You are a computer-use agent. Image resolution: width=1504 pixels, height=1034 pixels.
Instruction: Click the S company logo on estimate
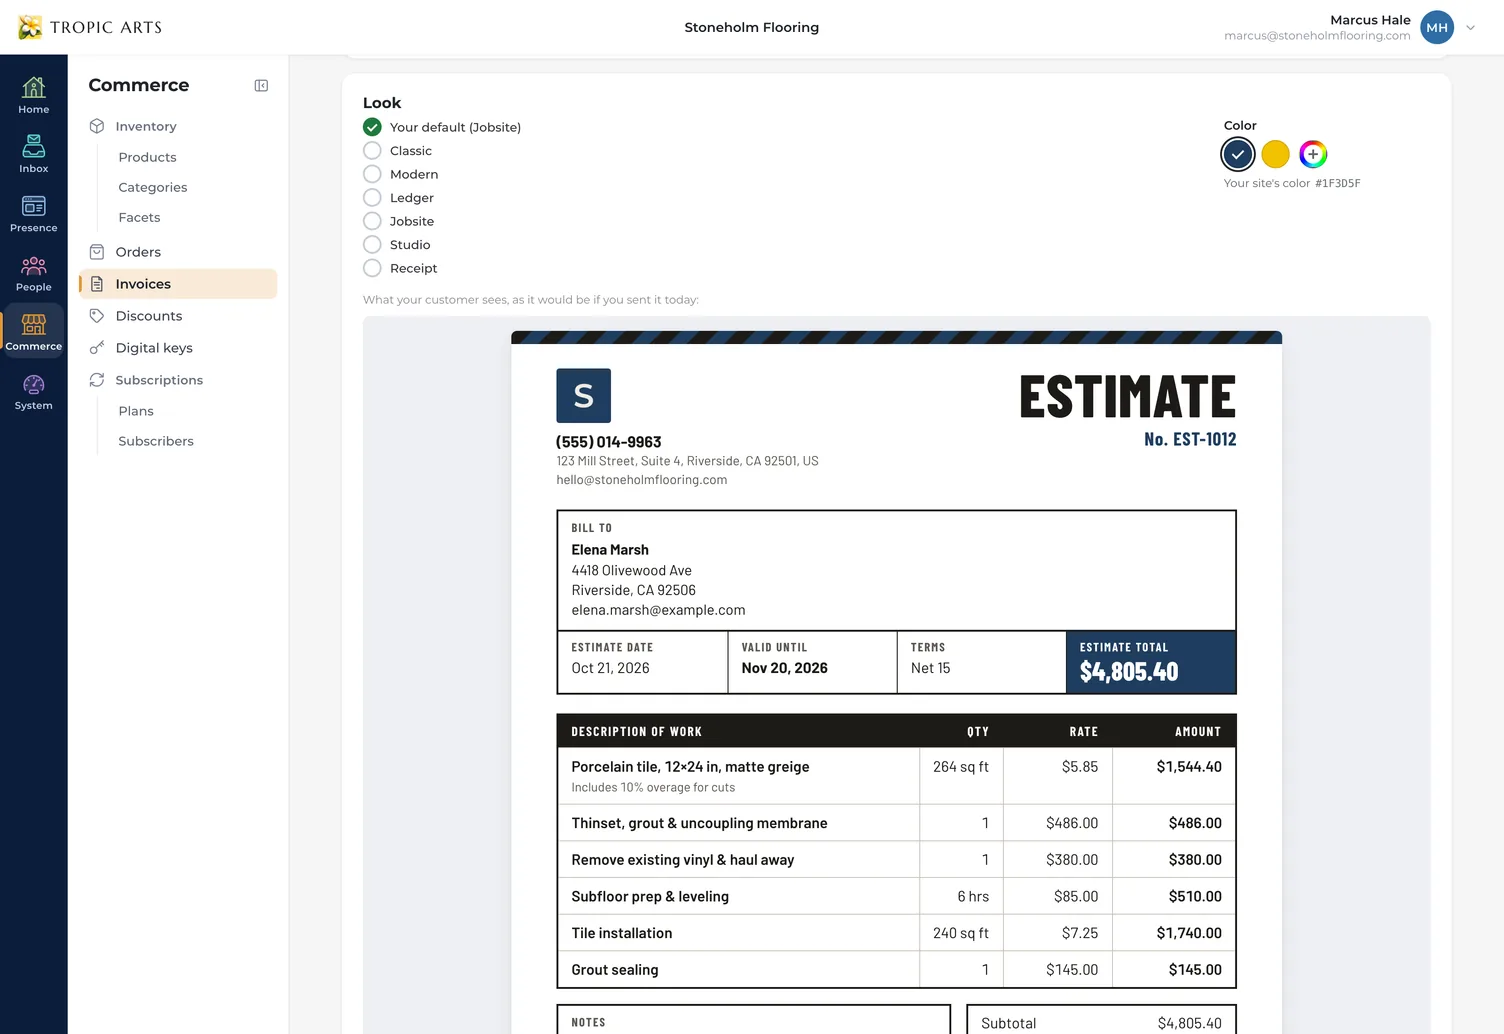(x=583, y=396)
